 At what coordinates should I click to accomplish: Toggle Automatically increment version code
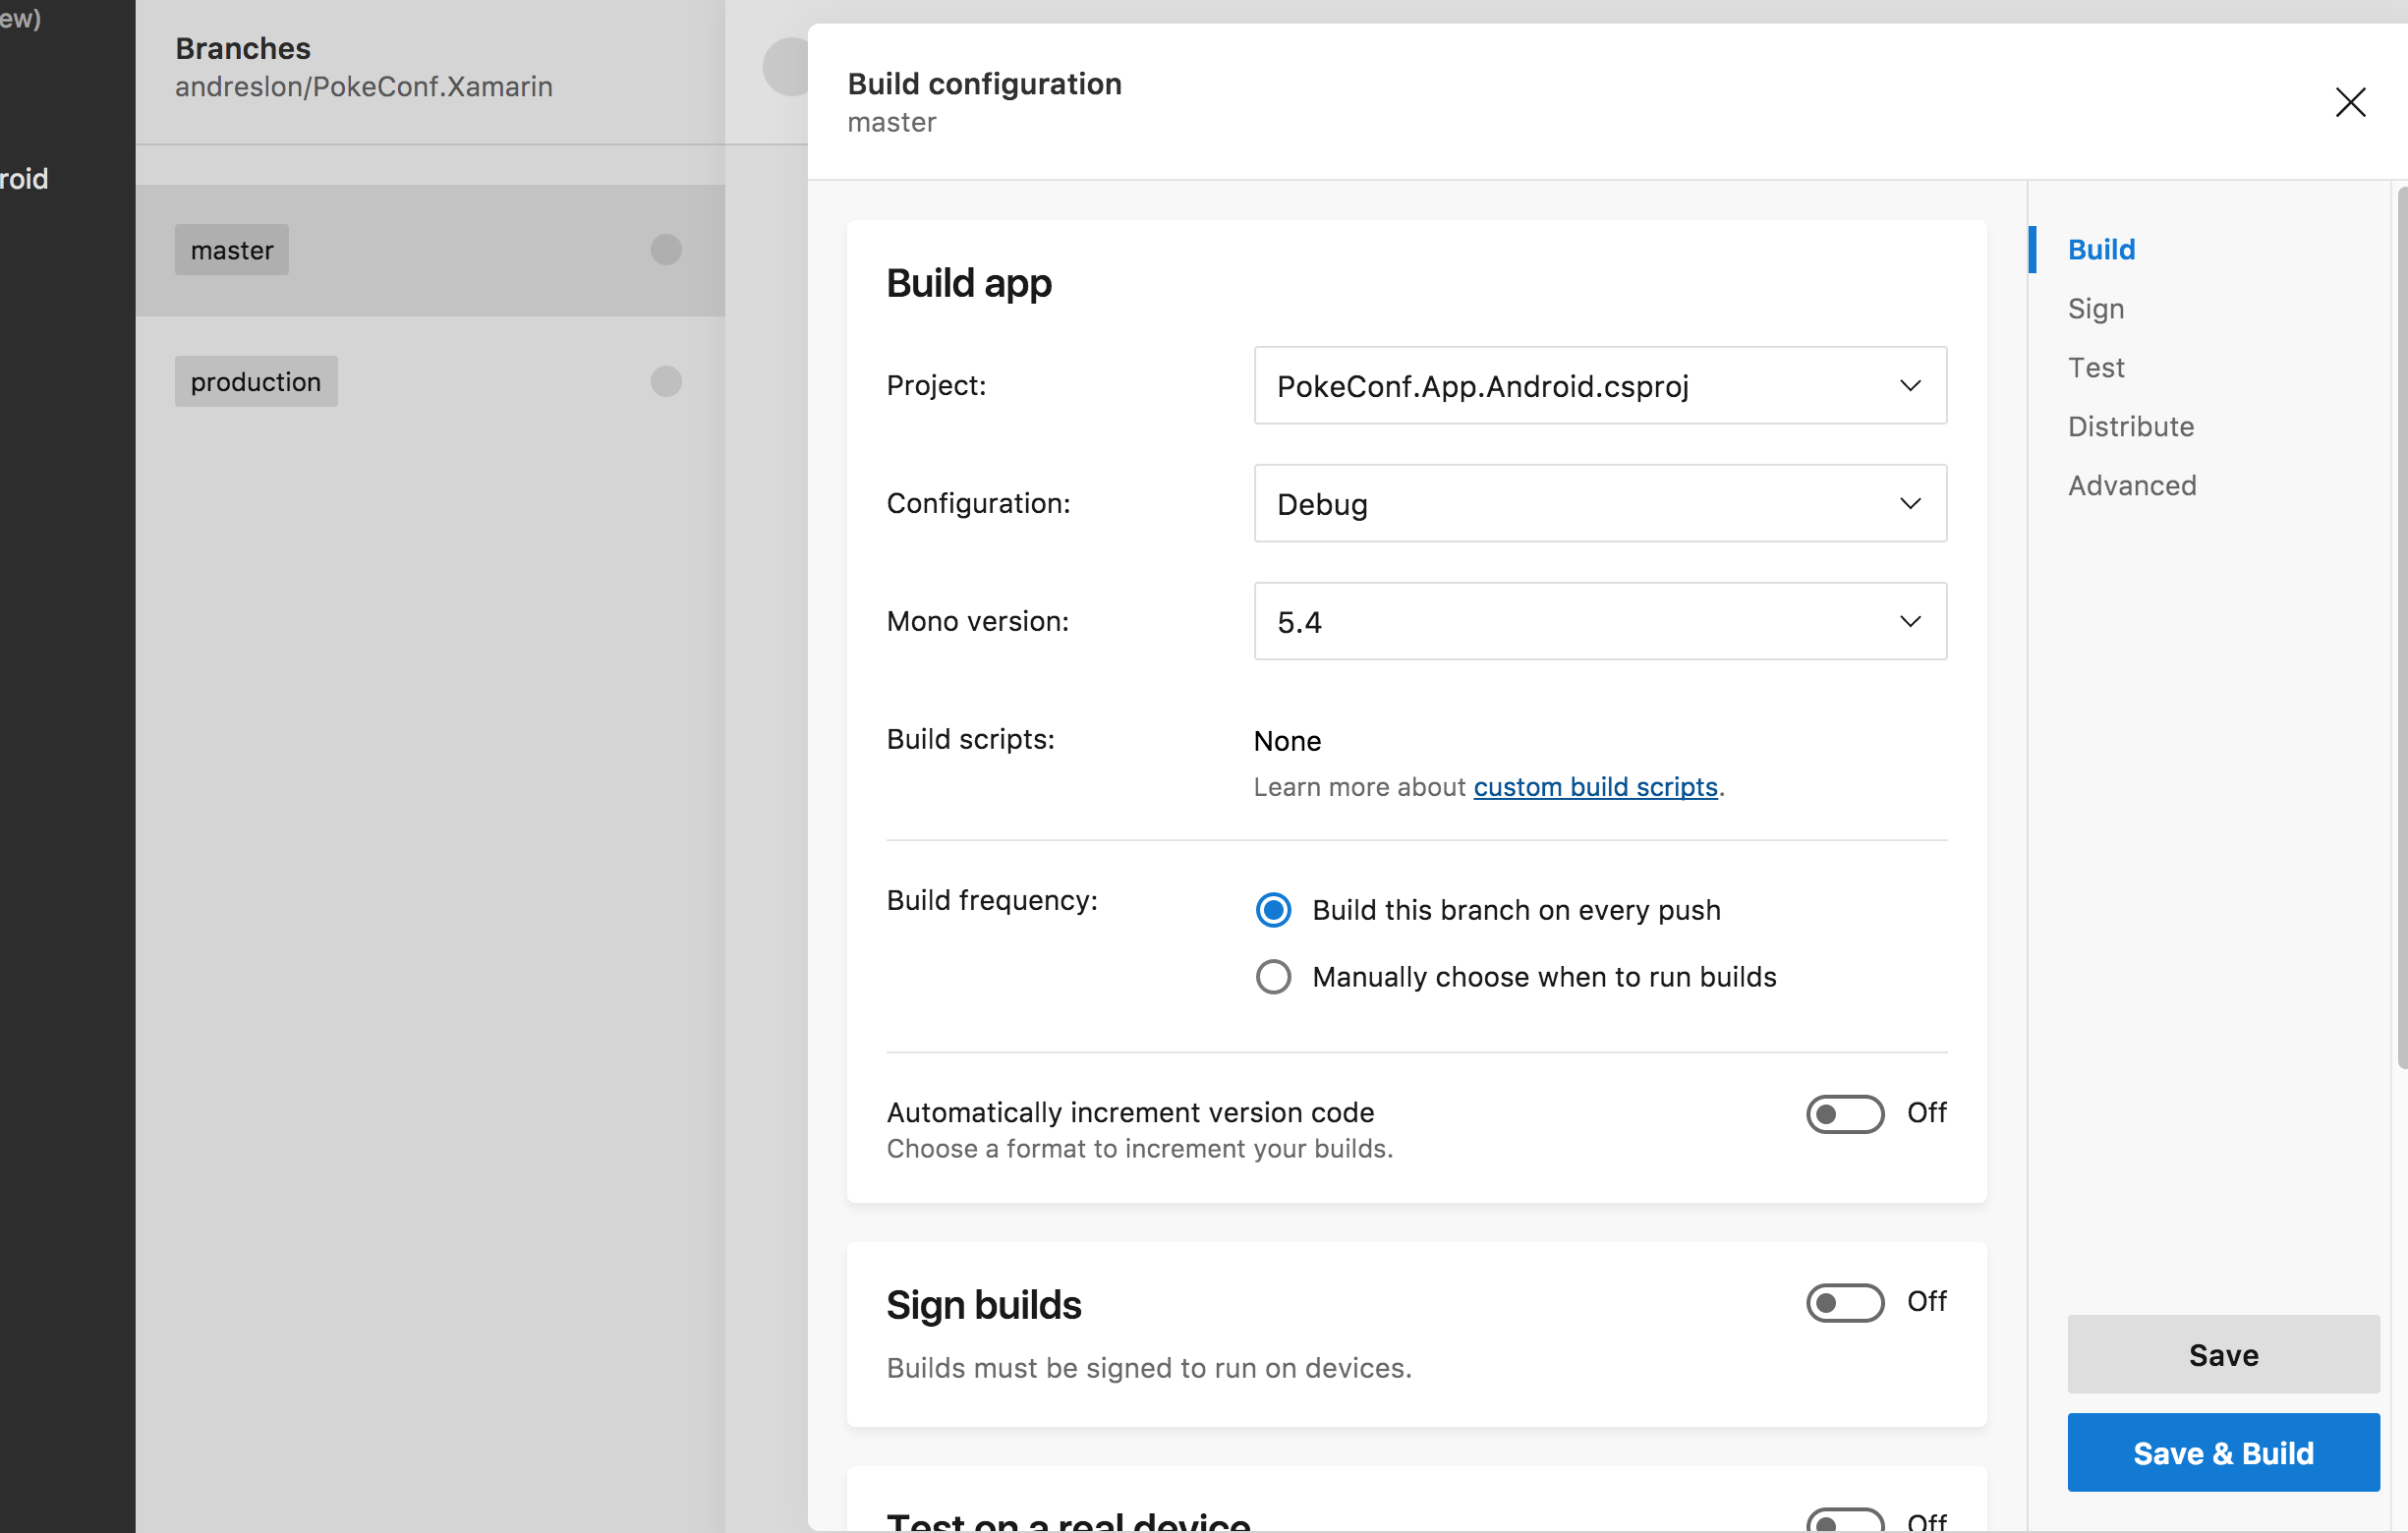[1843, 1114]
